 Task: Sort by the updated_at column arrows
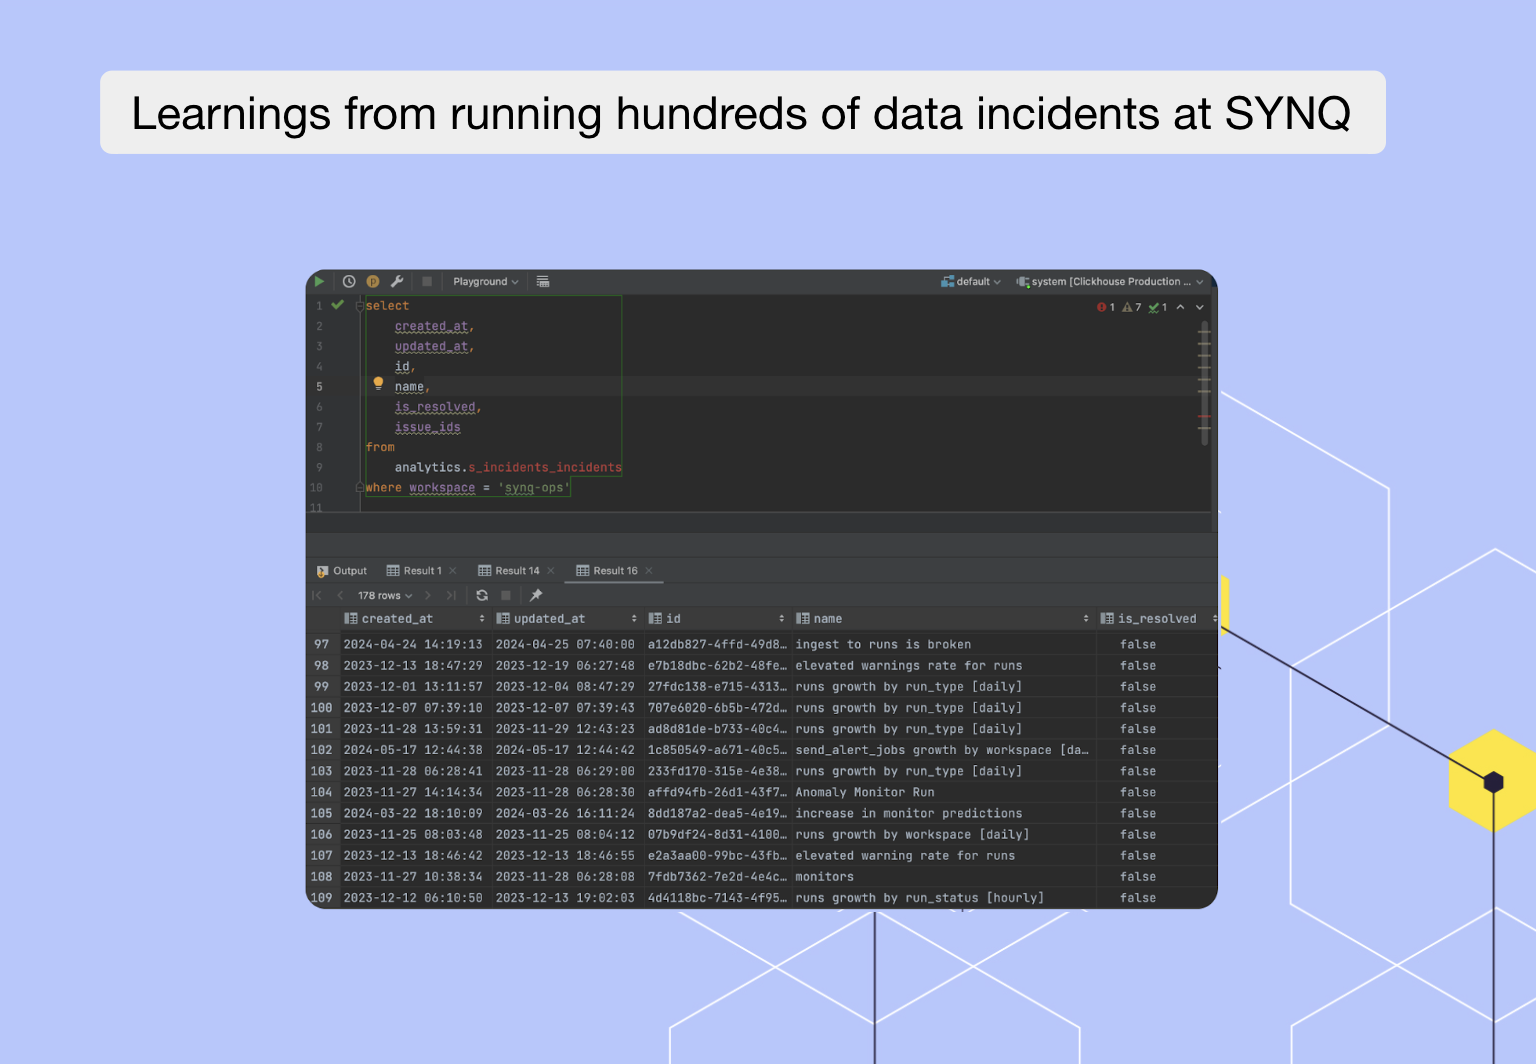(x=634, y=619)
